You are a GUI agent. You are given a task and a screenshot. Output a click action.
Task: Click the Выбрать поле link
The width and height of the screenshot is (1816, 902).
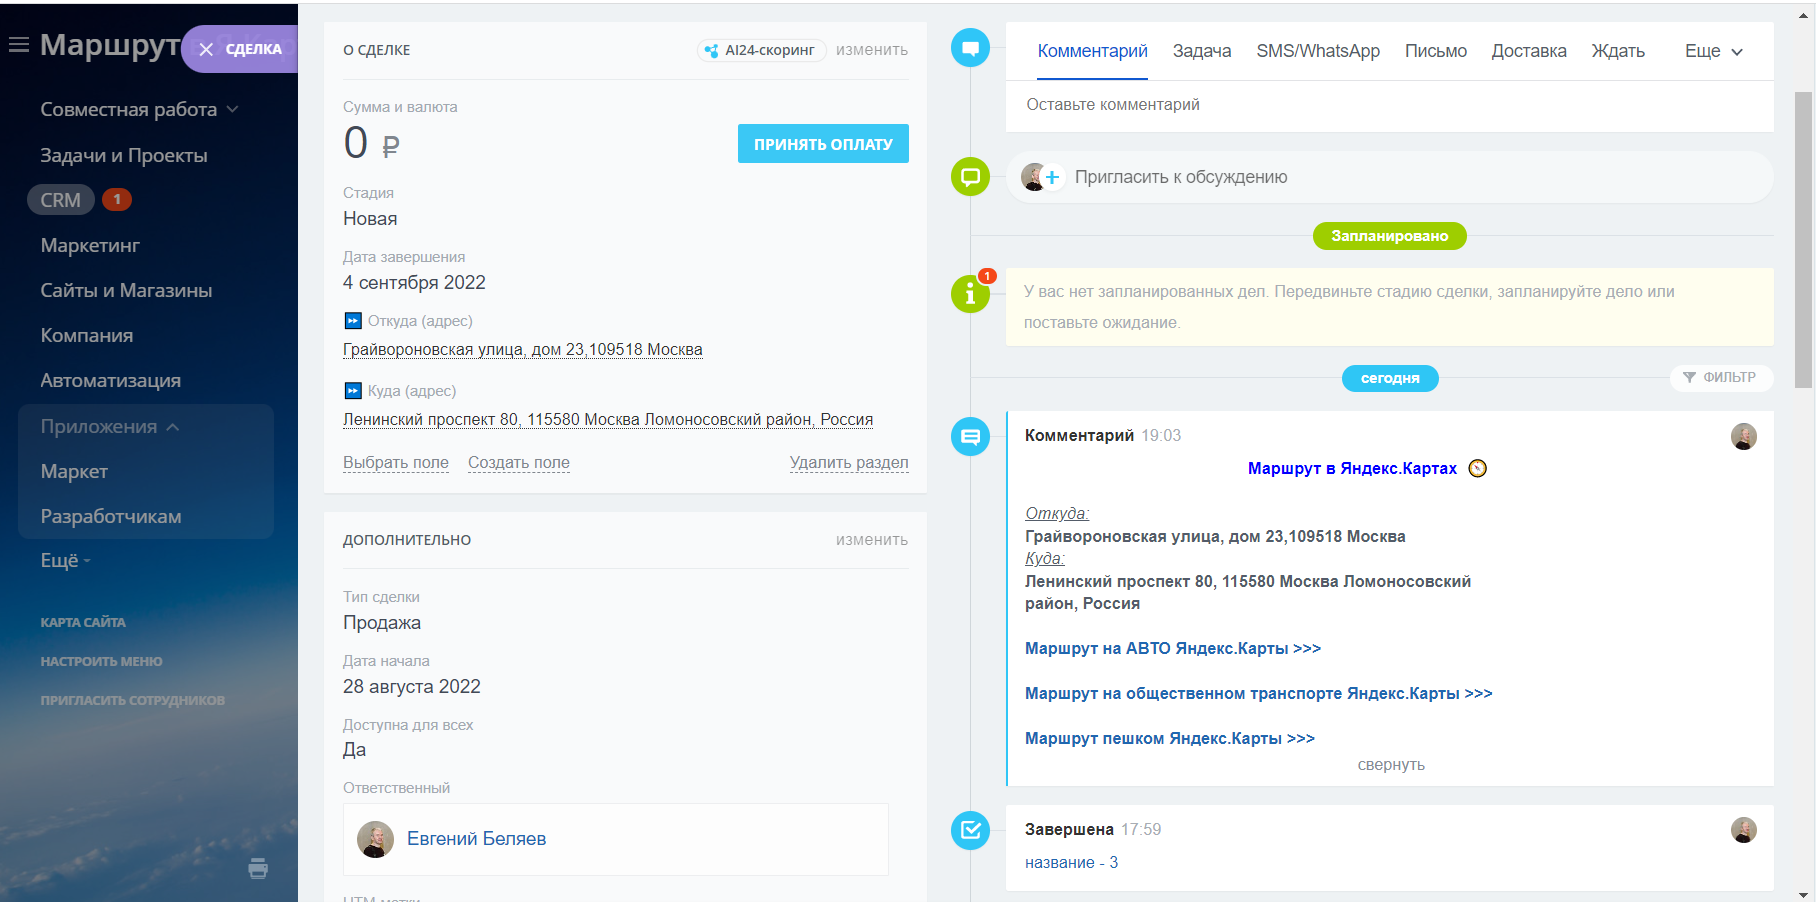pos(396,463)
